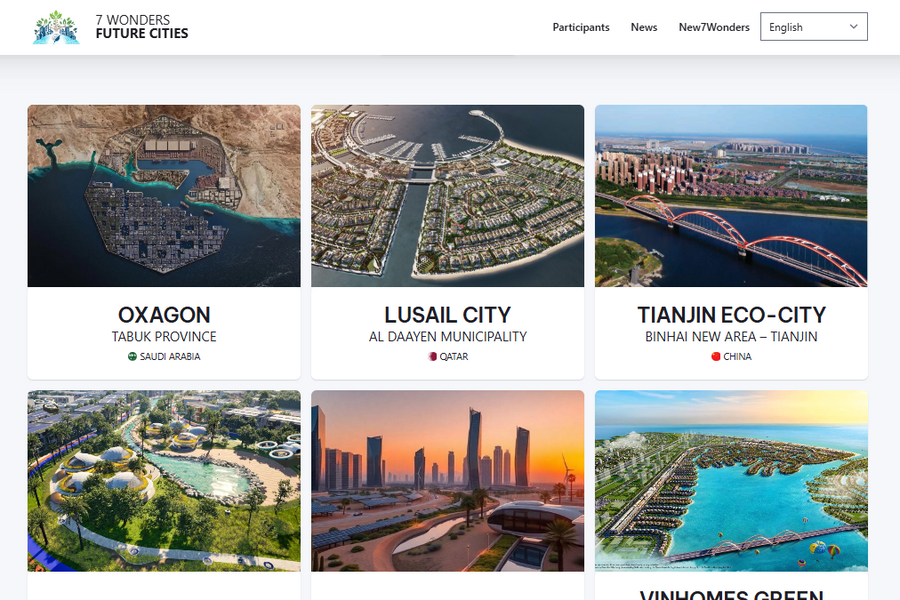Click the TIANJIN ECO-CITY heading
Image resolution: width=900 pixels, height=600 pixels.
tap(731, 315)
